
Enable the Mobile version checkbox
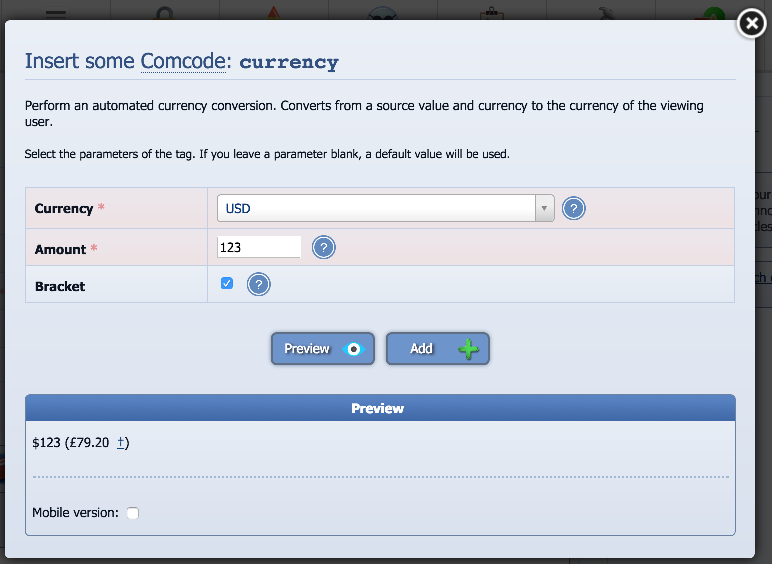pos(133,513)
